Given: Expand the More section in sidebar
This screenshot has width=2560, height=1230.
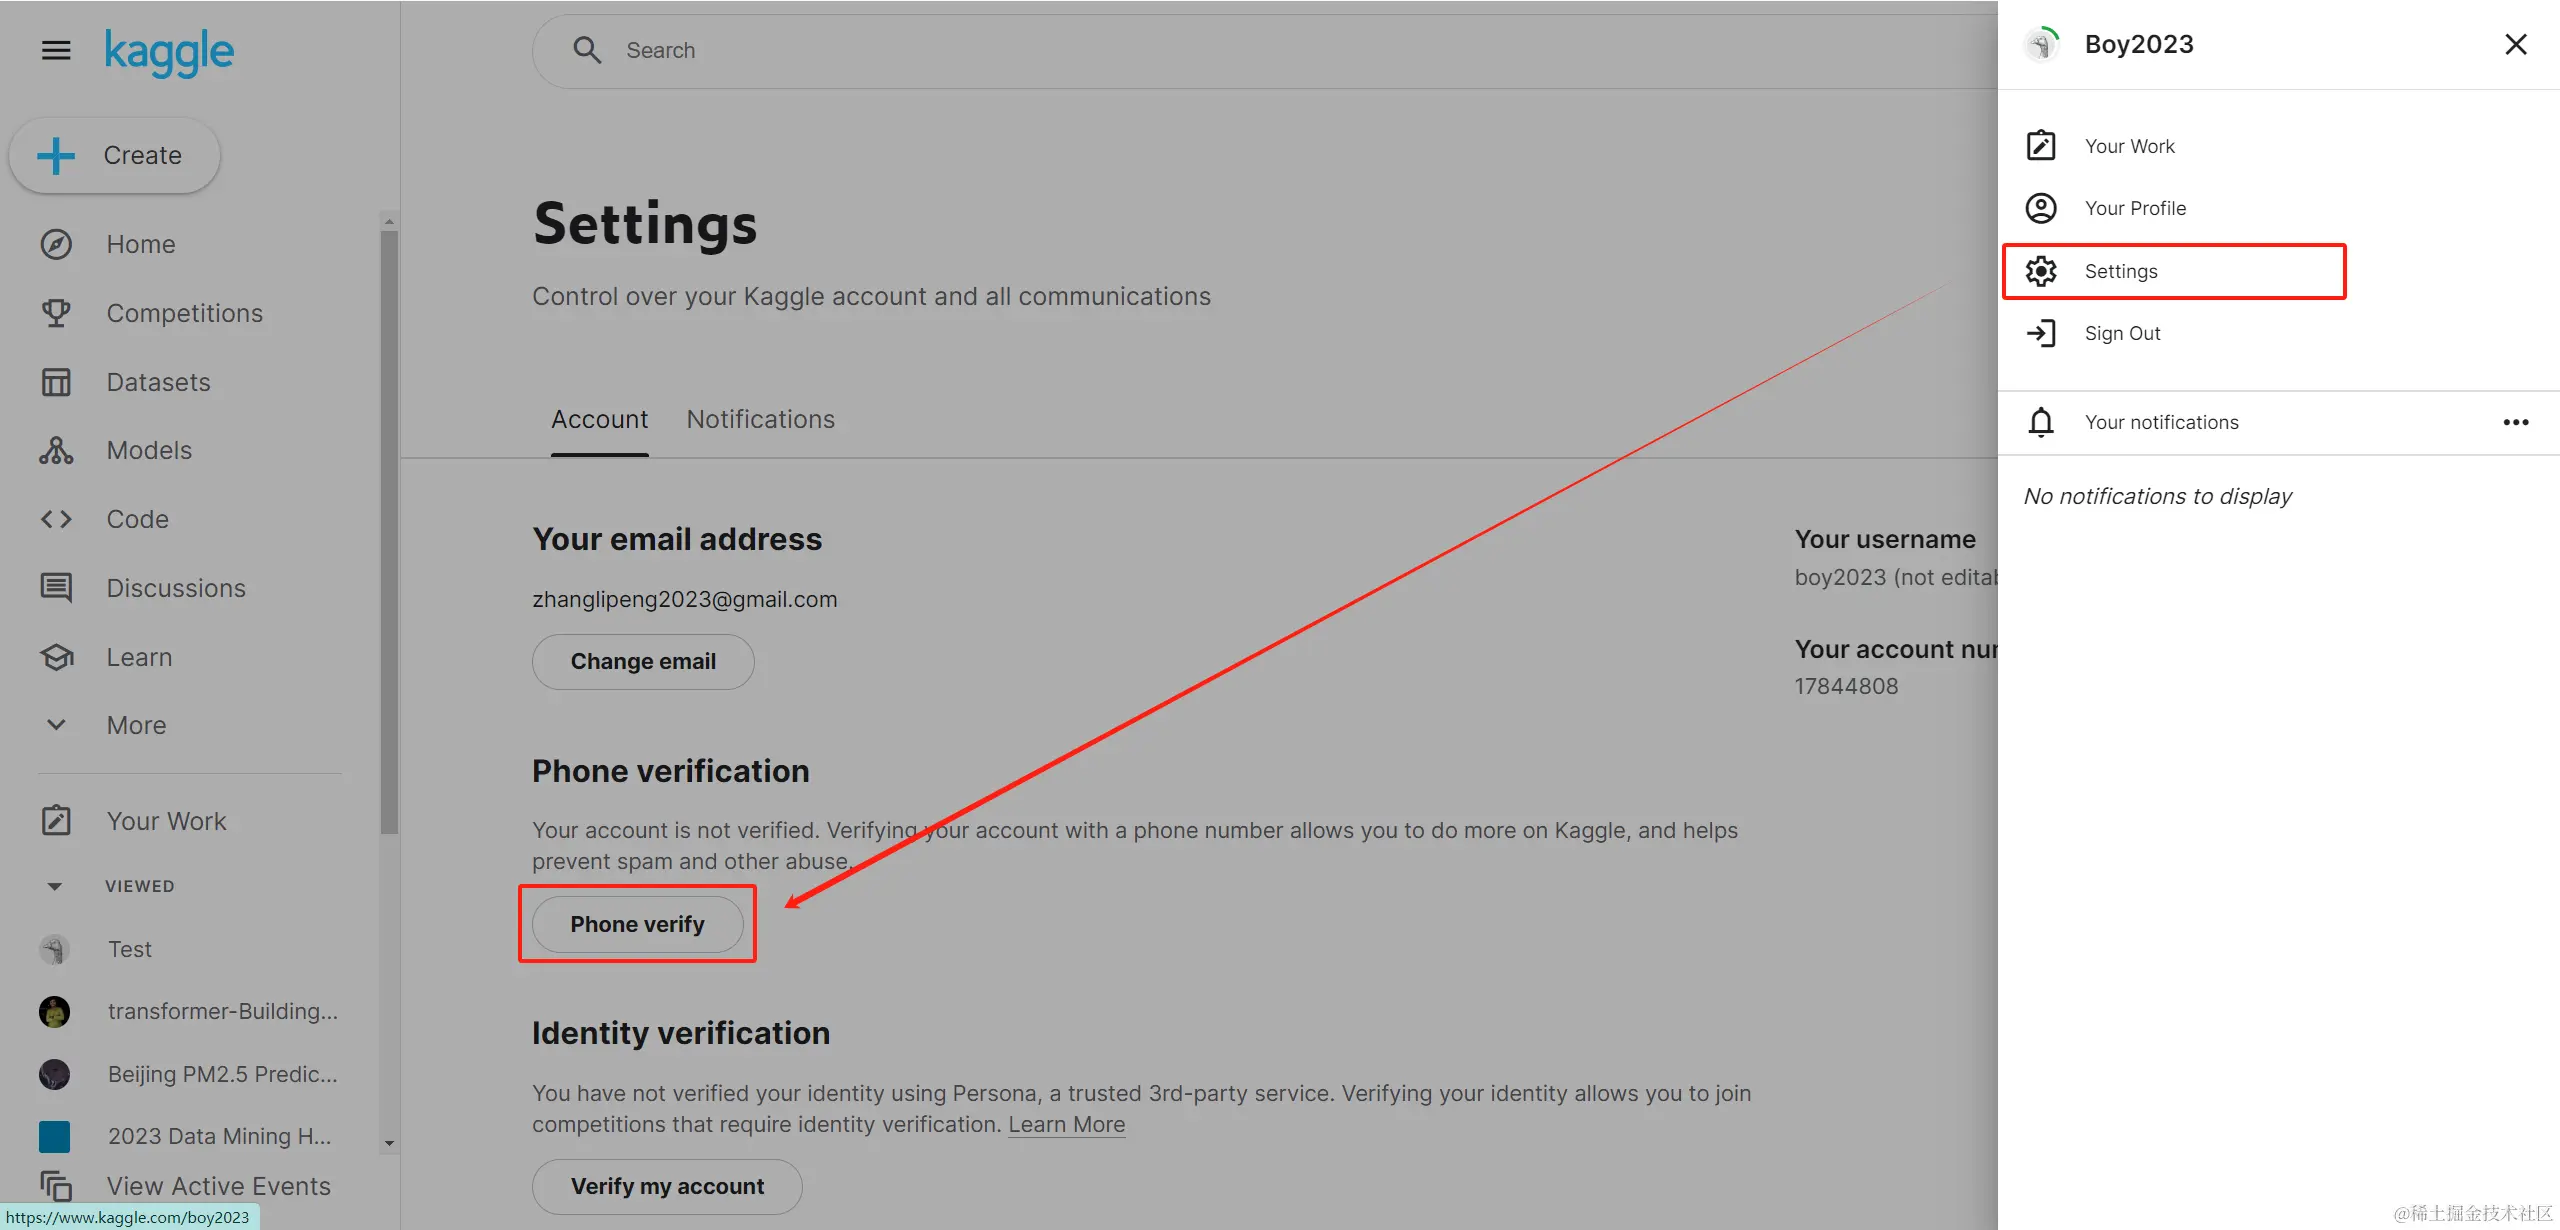Looking at the screenshot, I should [x=56, y=725].
